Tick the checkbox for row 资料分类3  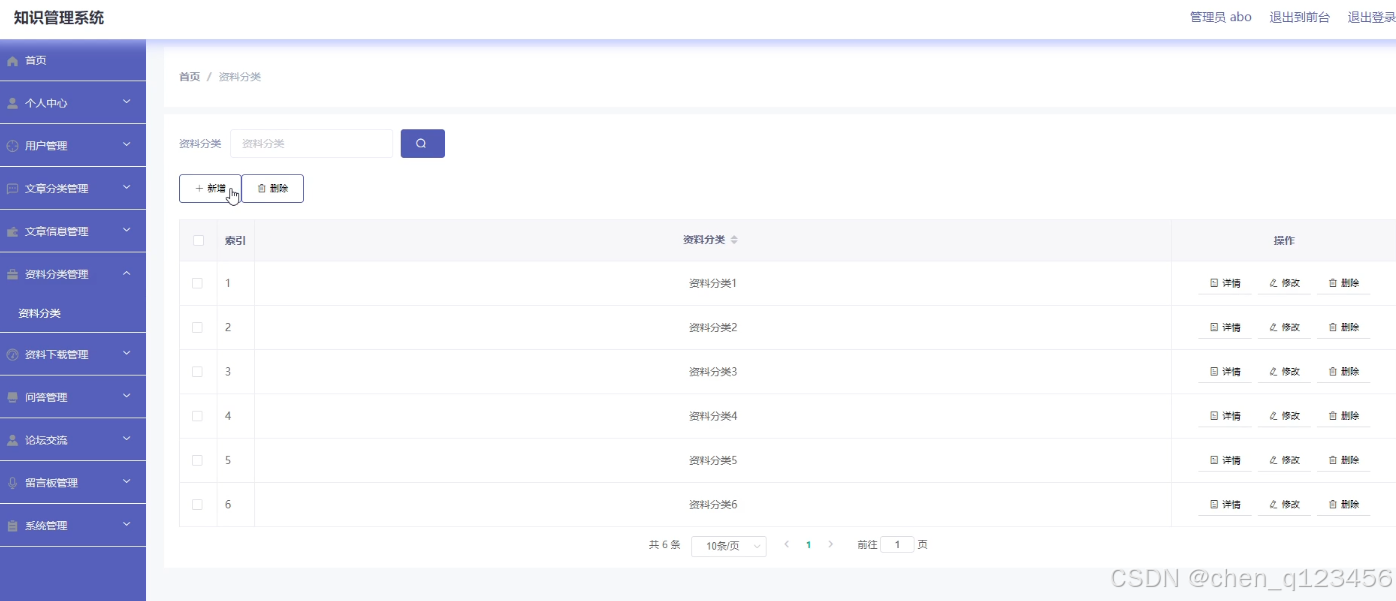point(197,371)
